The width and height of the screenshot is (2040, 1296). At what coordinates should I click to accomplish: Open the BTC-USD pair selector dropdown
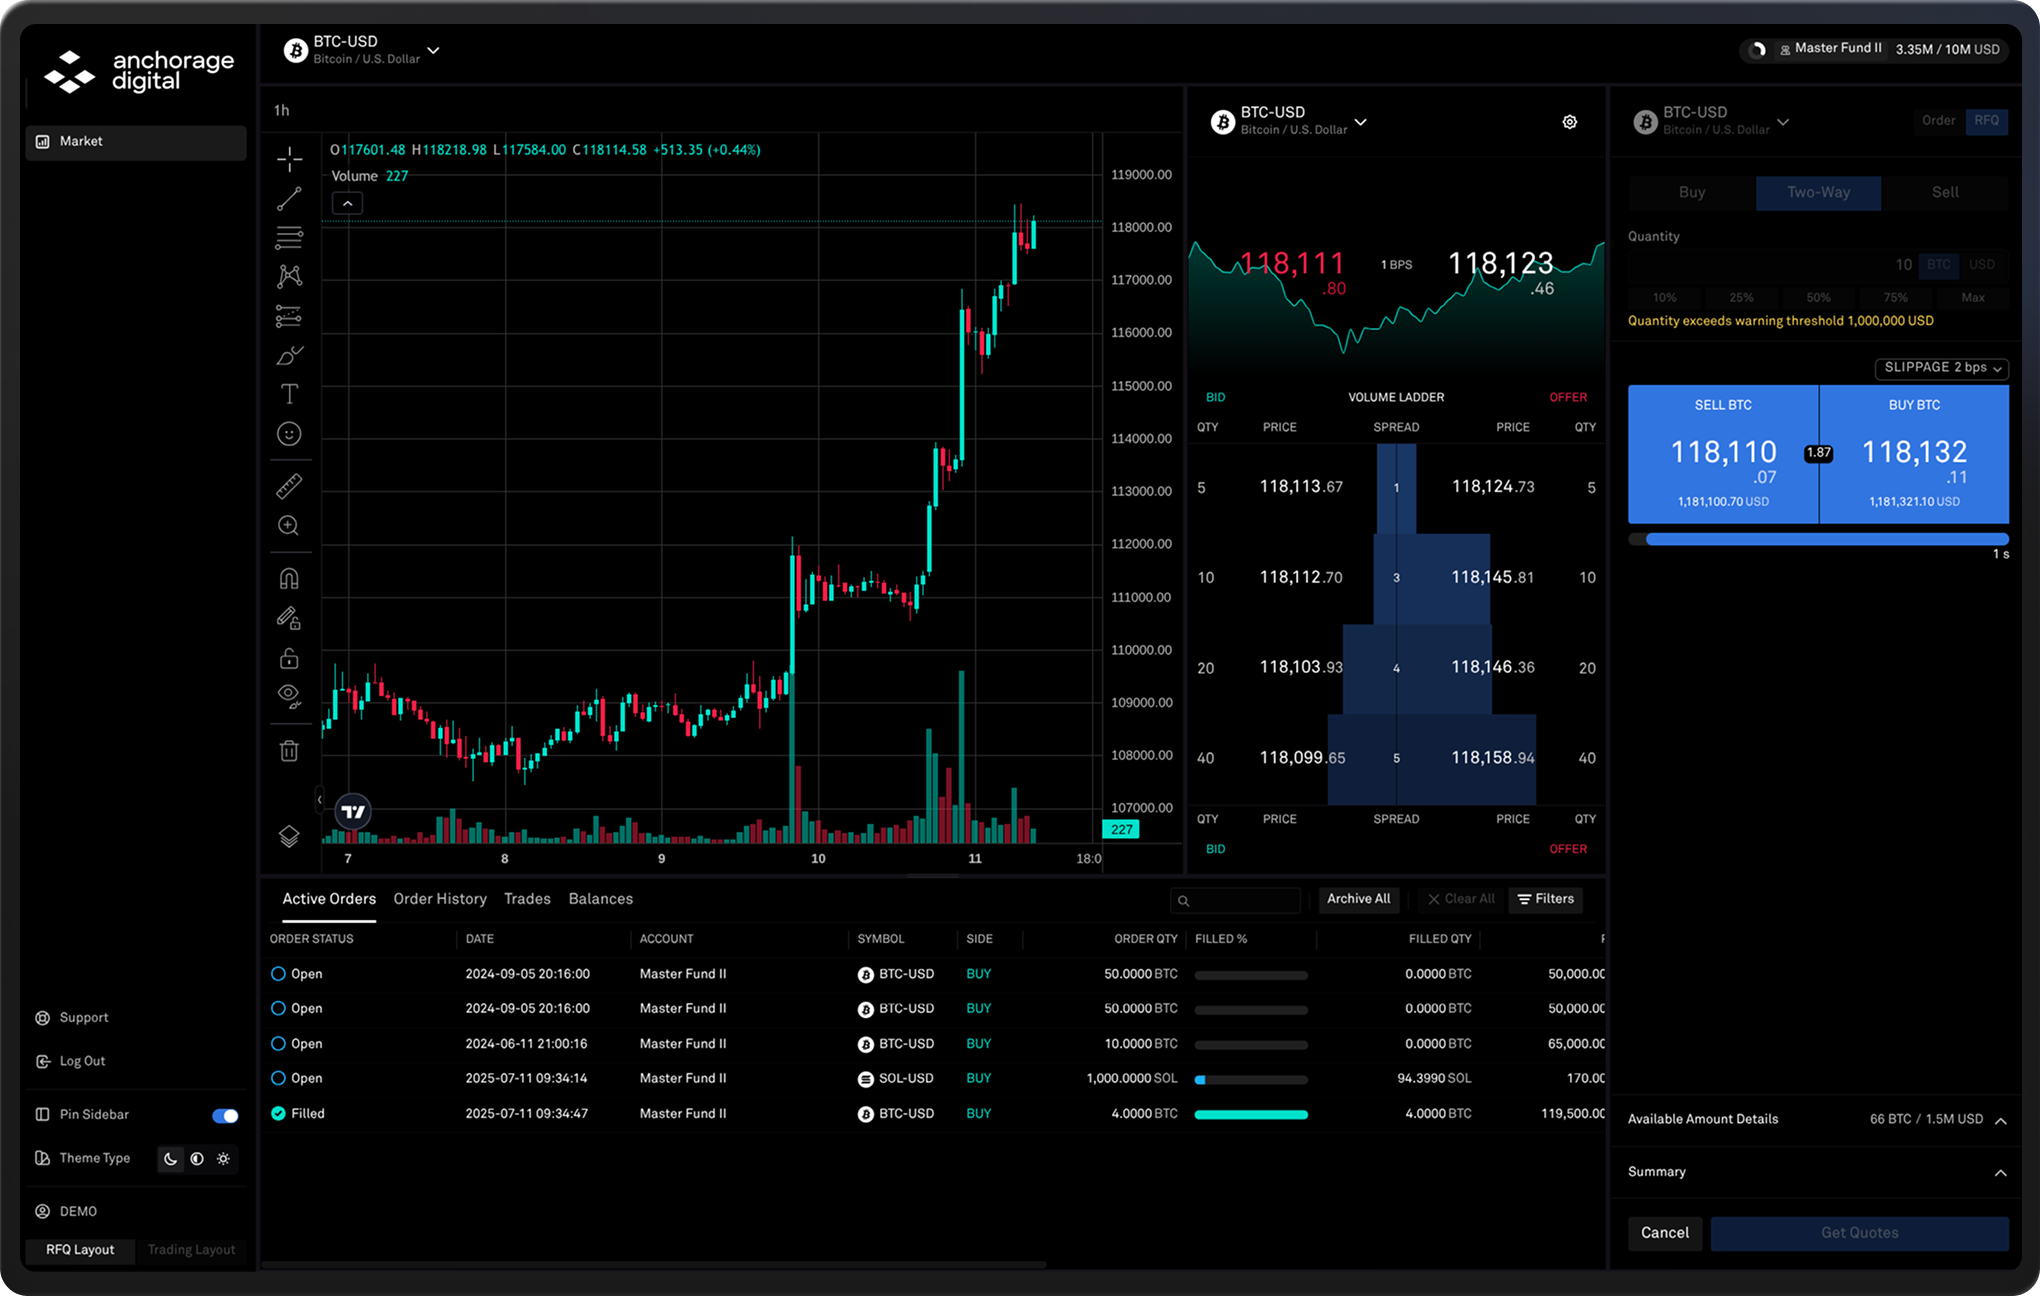(431, 50)
